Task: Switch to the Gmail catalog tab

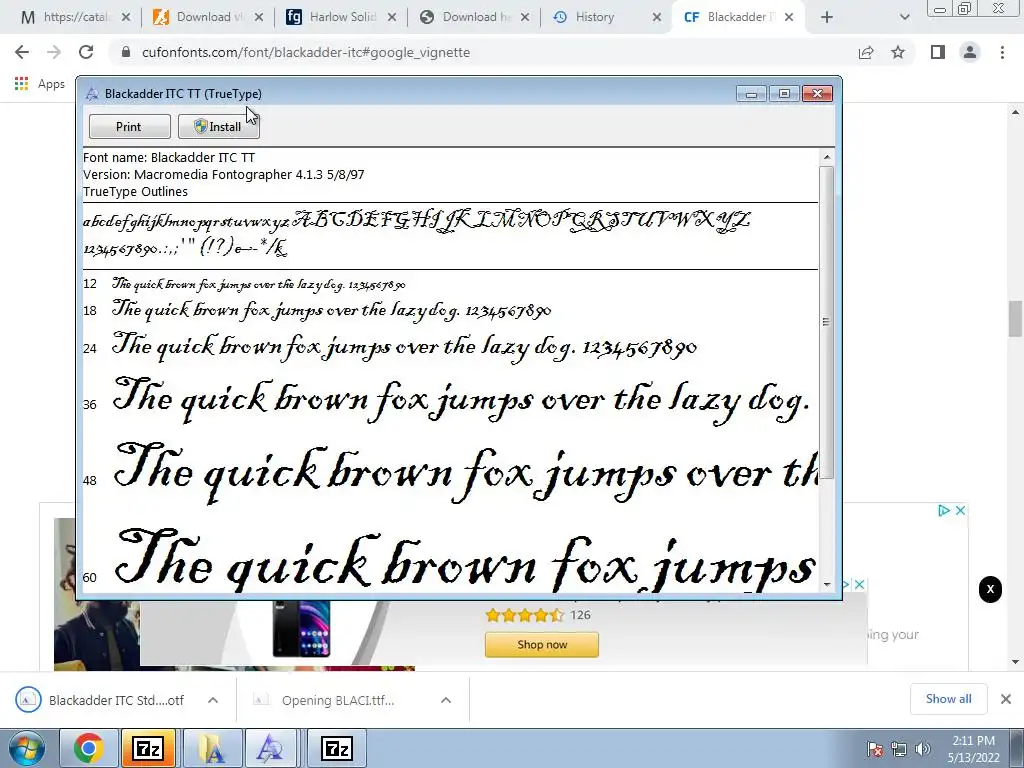Action: [x=75, y=17]
